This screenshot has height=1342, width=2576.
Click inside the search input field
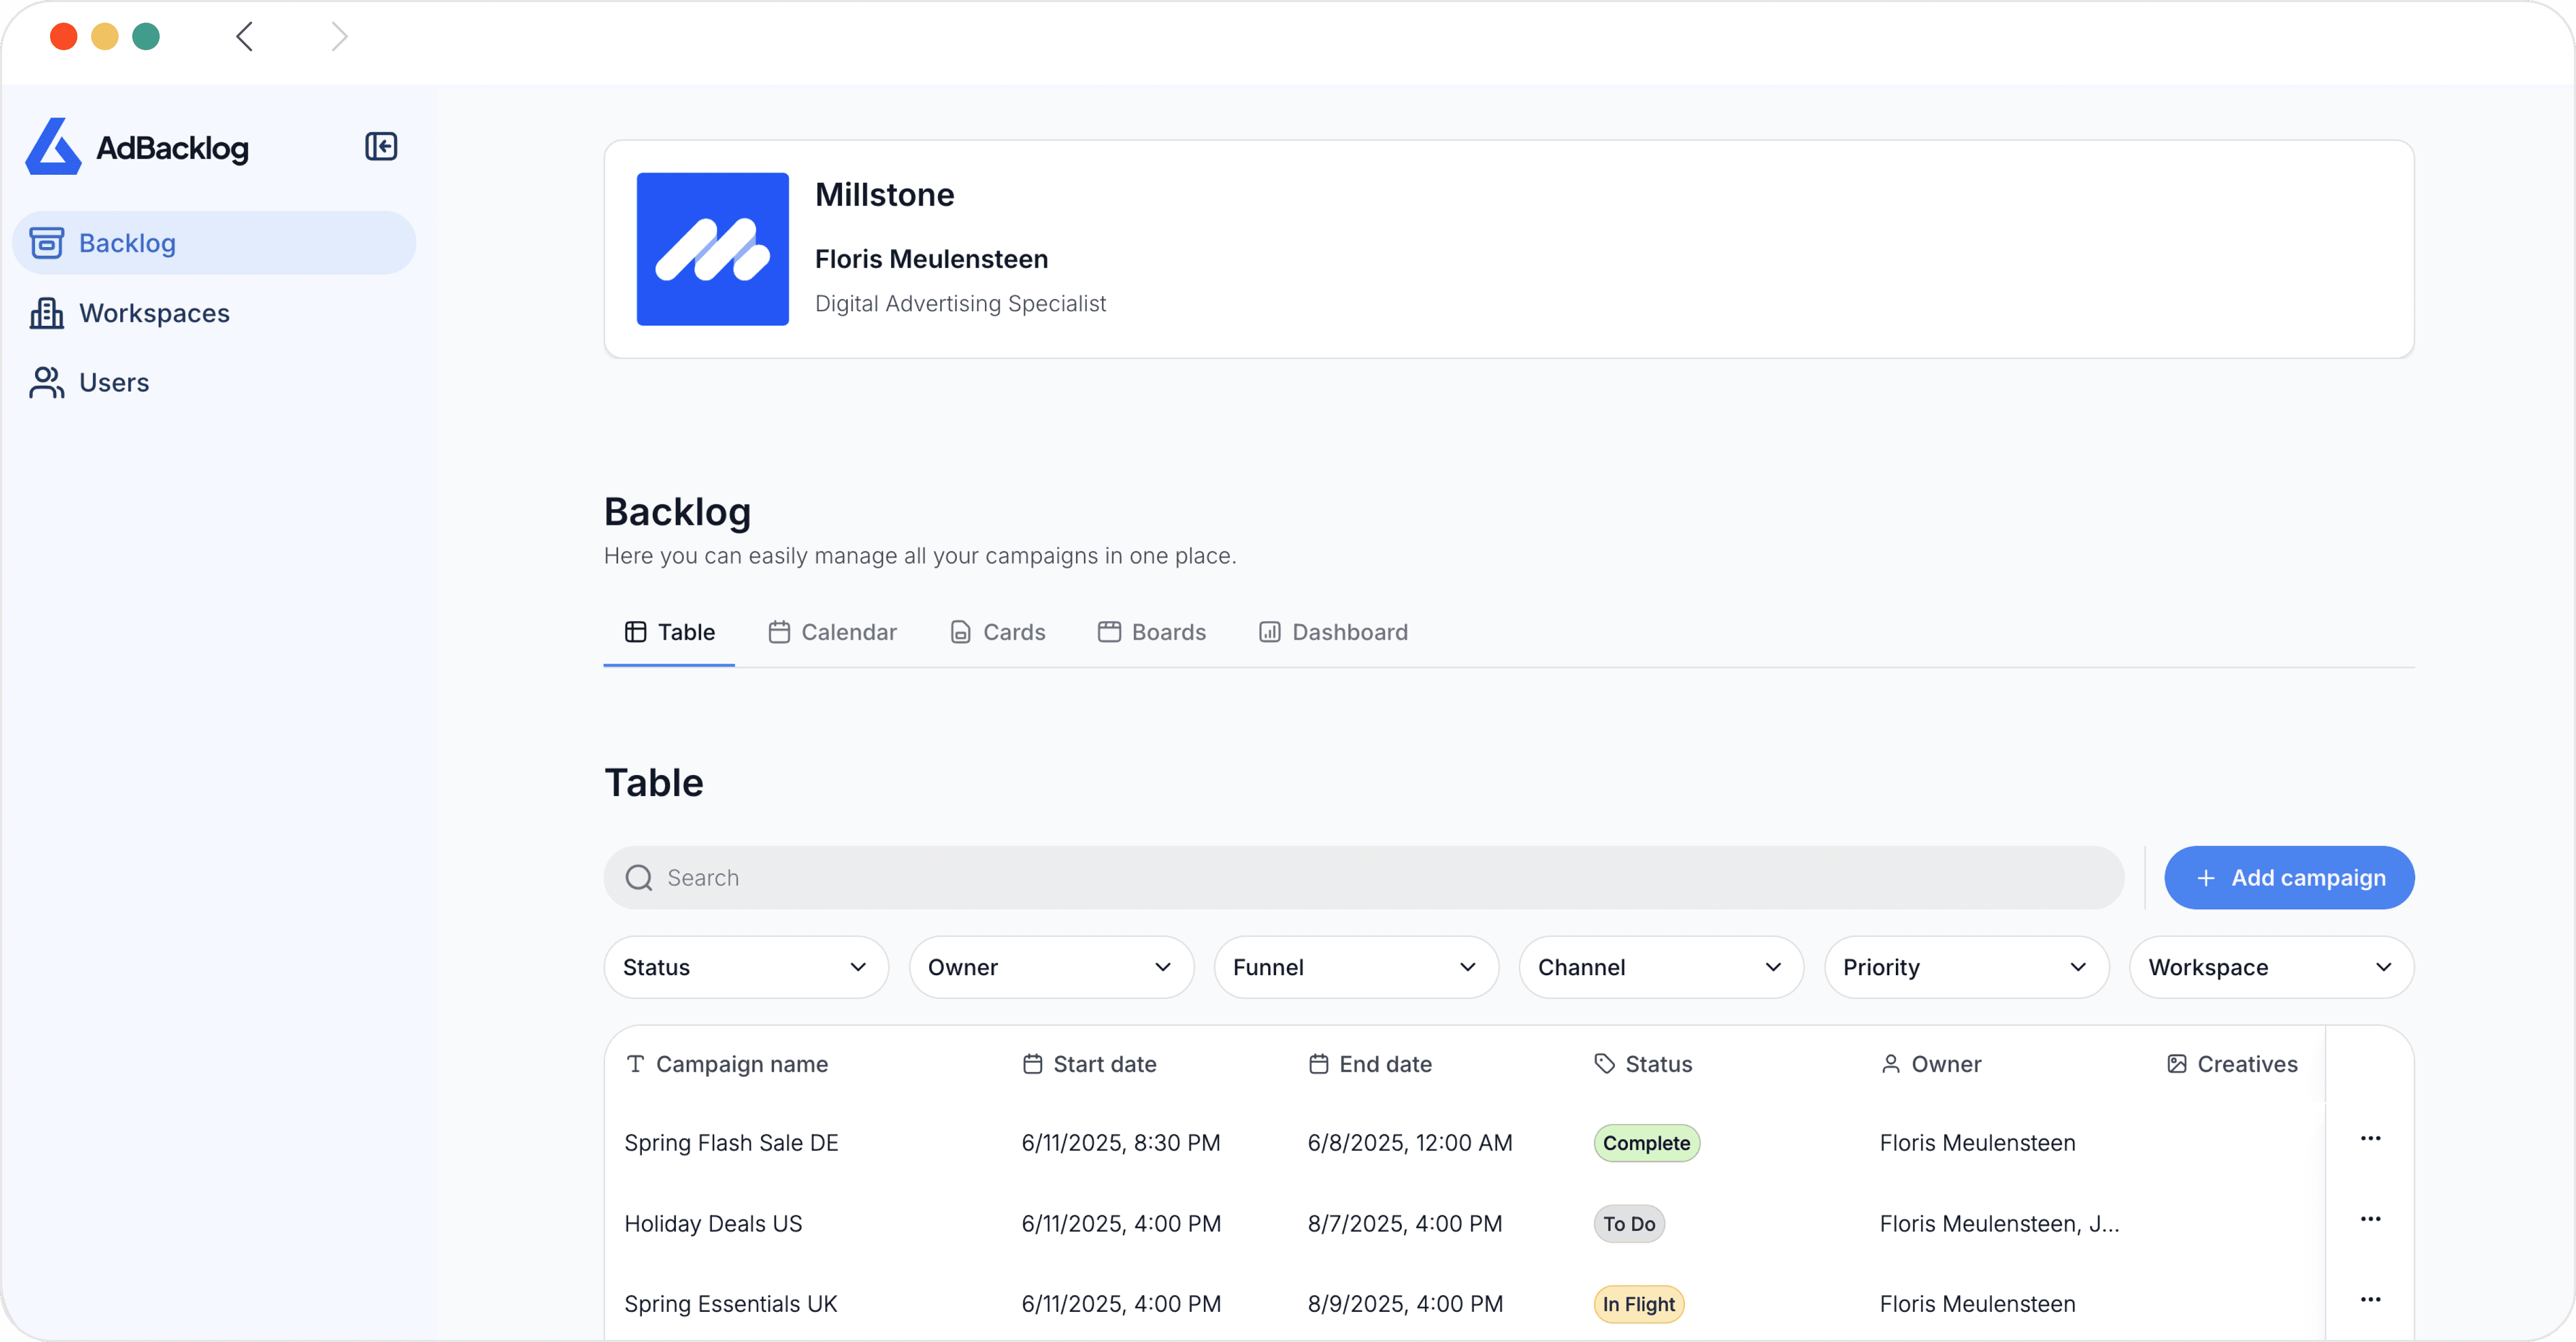[x=1100, y=877]
